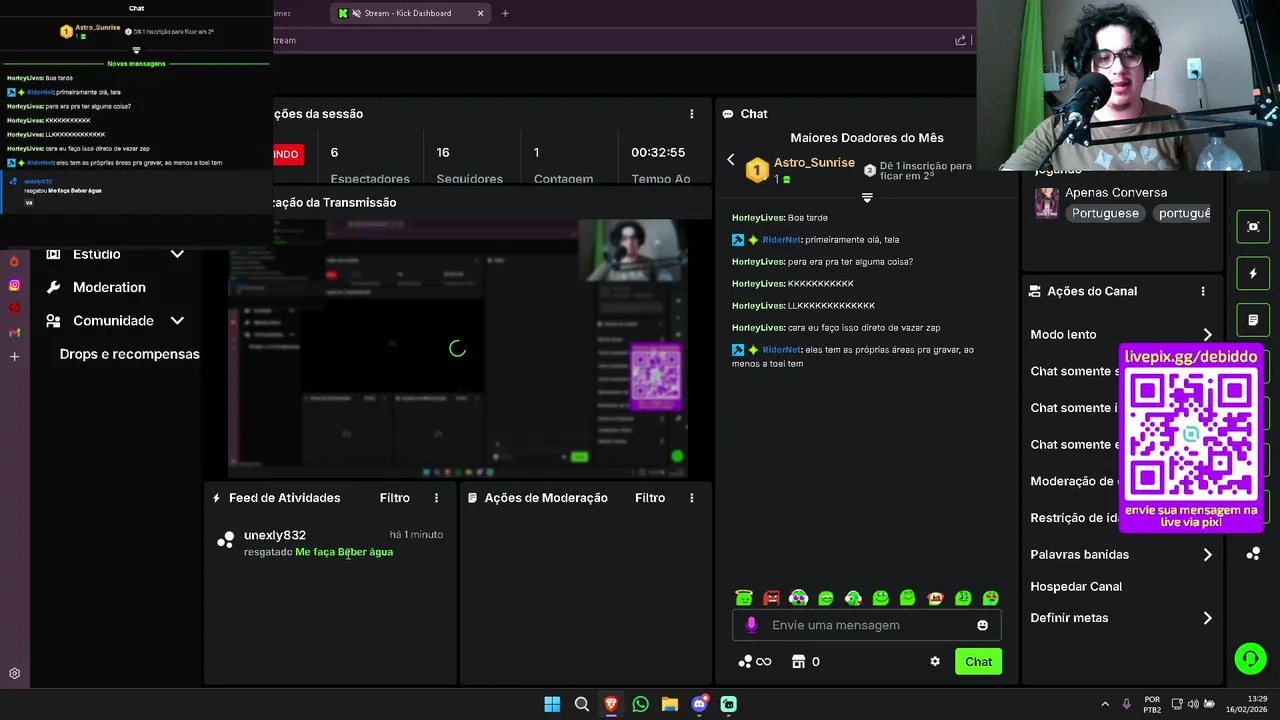Open Feed de Atividades three-dot menu

[x=436, y=498]
